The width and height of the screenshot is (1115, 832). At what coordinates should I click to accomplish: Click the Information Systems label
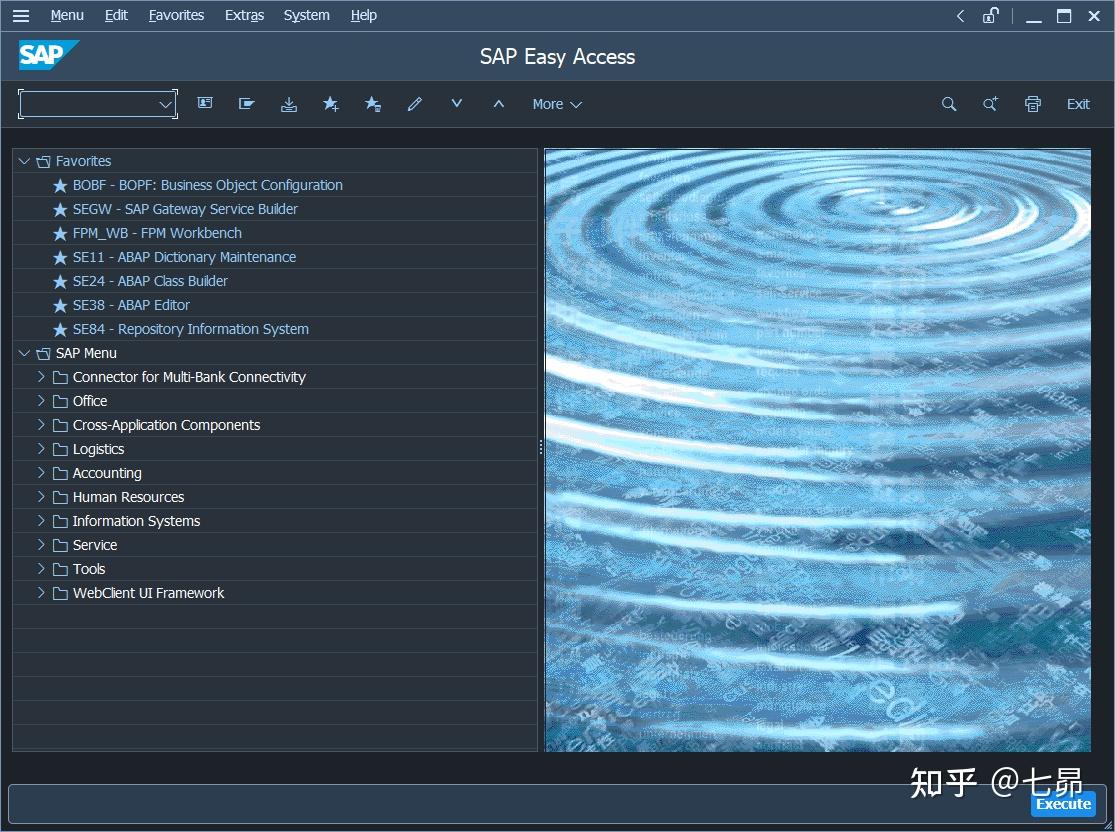(136, 521)
